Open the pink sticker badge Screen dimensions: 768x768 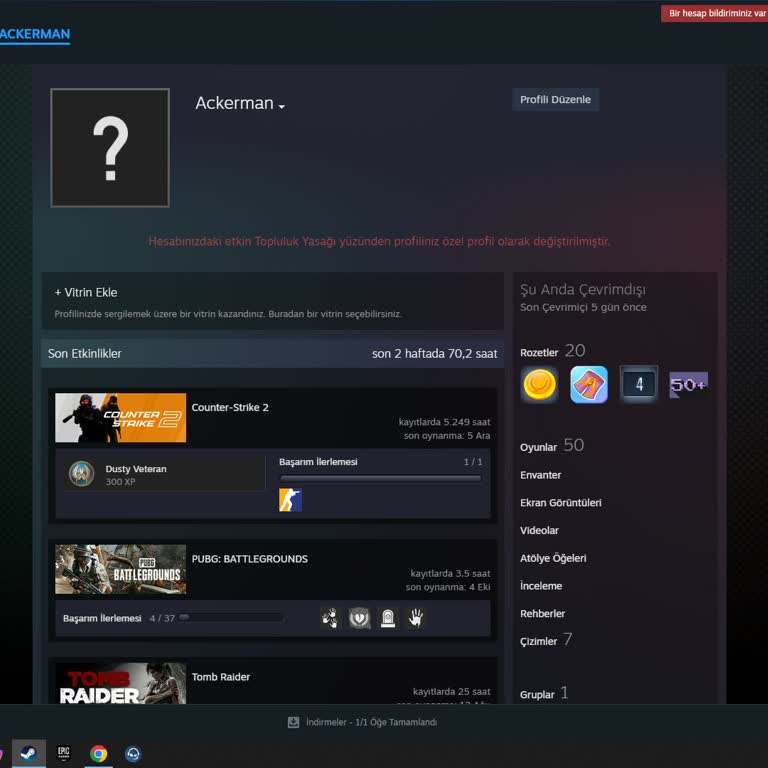tap(589, 384)
